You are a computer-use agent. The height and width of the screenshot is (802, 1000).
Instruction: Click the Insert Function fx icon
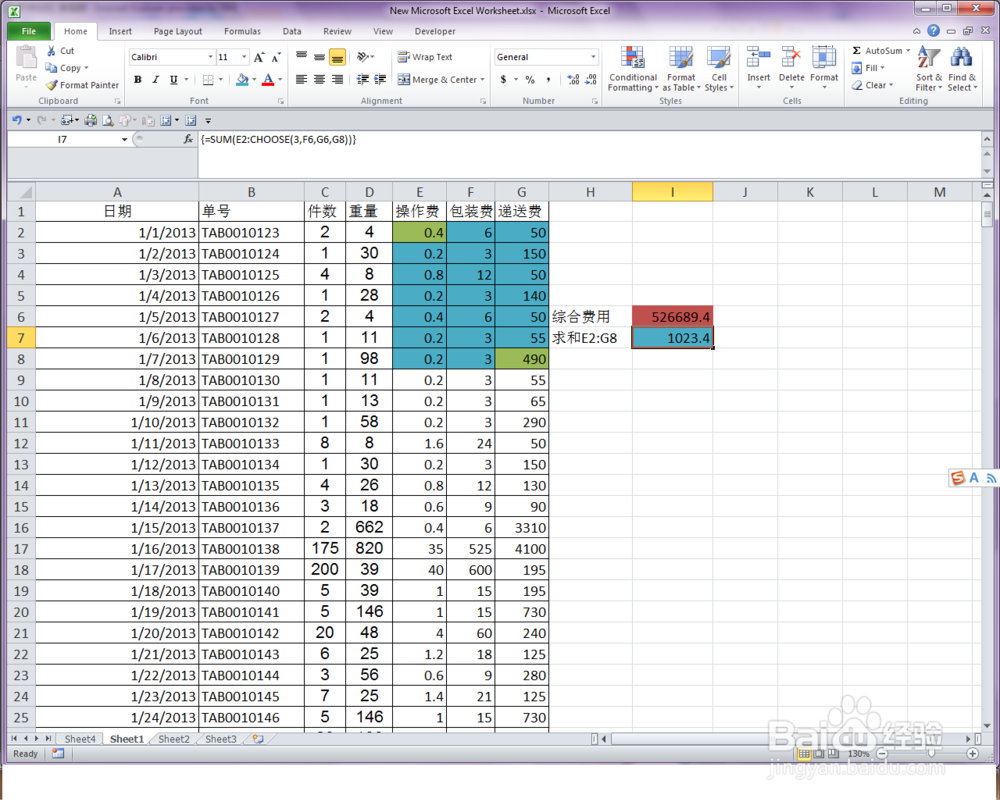tap(188, 139)
